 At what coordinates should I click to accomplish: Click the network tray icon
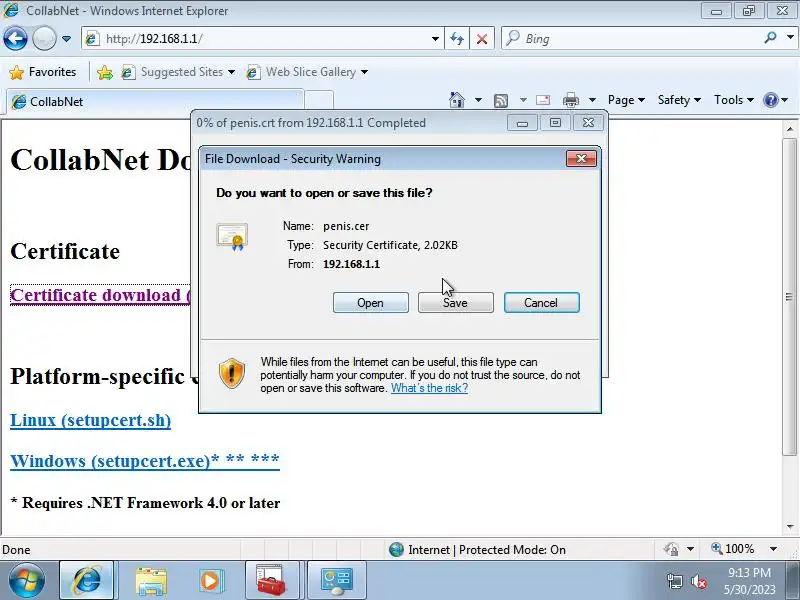tap(674, 581)
